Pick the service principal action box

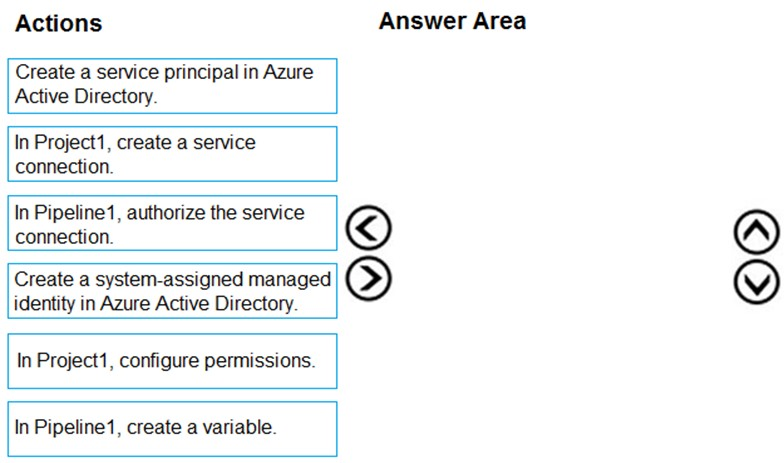(x=172, y=86)
